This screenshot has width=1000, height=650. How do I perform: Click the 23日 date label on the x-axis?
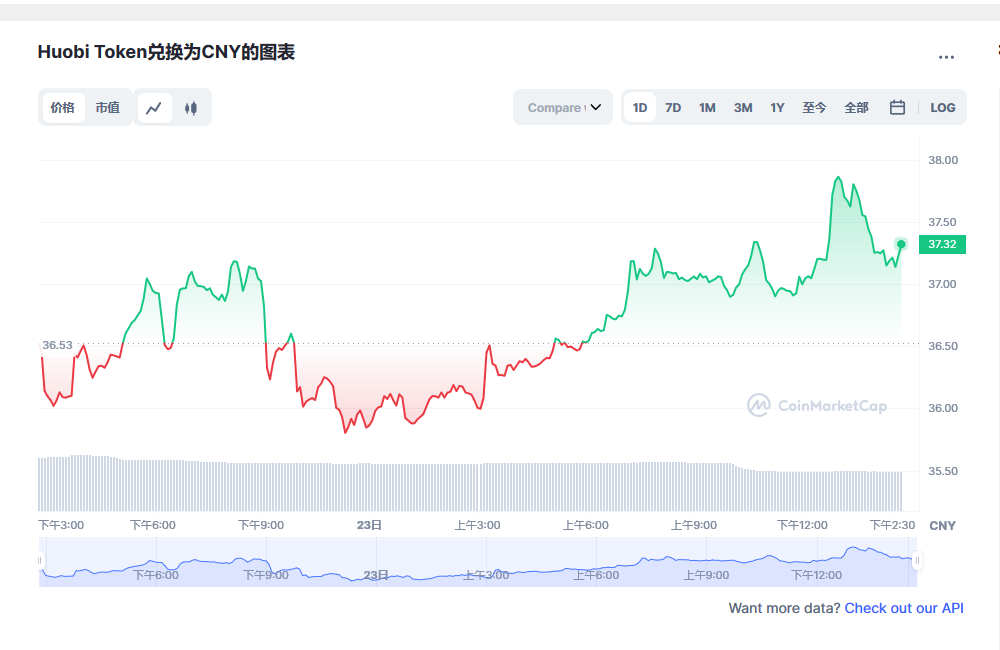pos(369,525)
